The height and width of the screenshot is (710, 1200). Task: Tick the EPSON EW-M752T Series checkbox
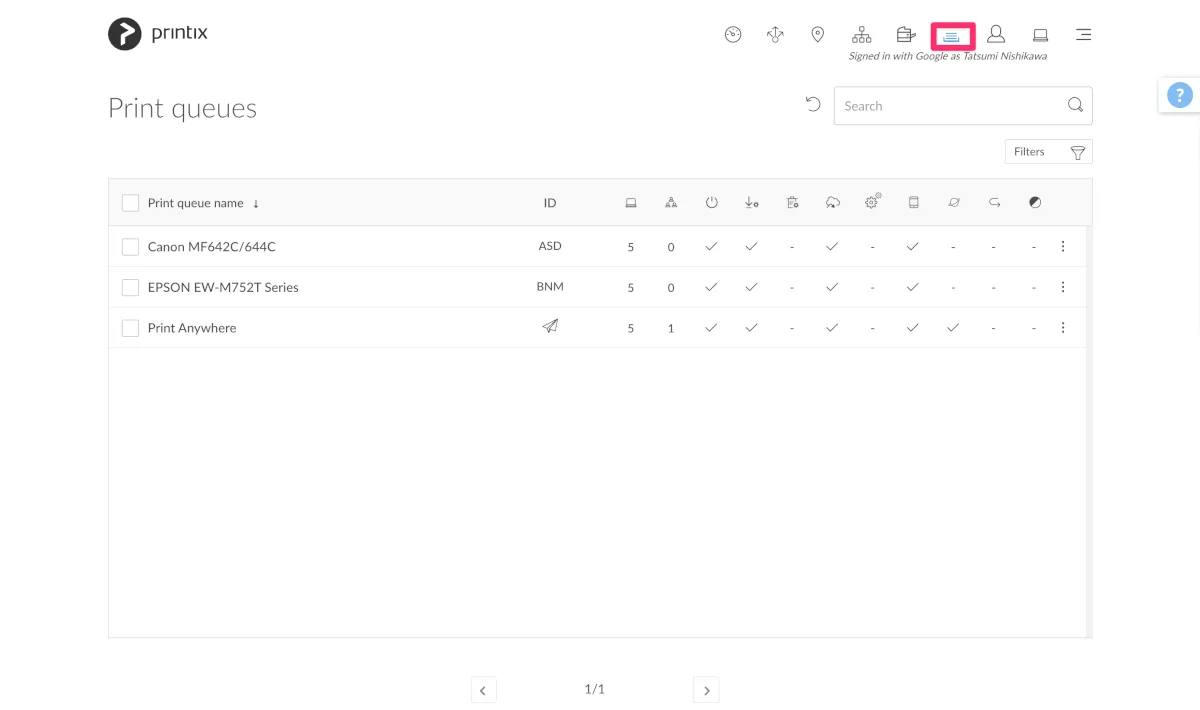[x=130, y=287]
